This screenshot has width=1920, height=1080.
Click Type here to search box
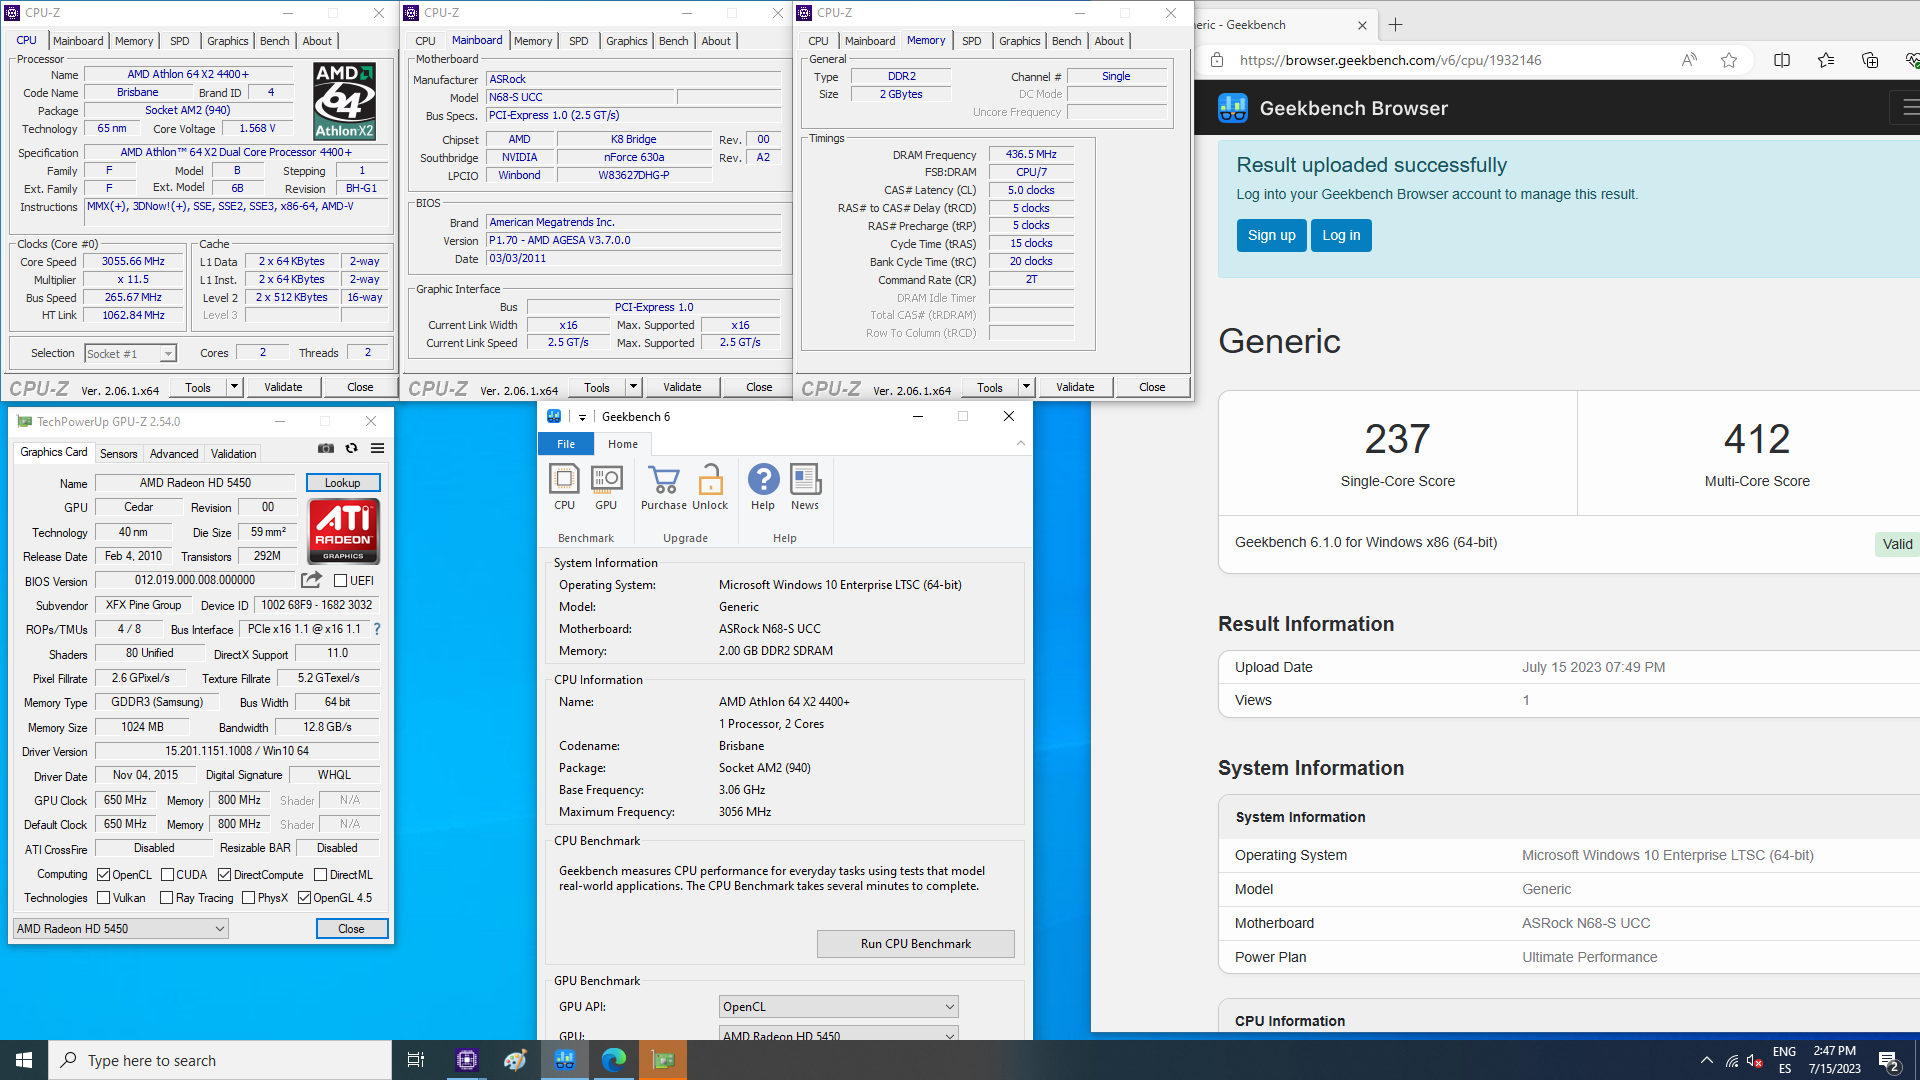click(220, 1060)
